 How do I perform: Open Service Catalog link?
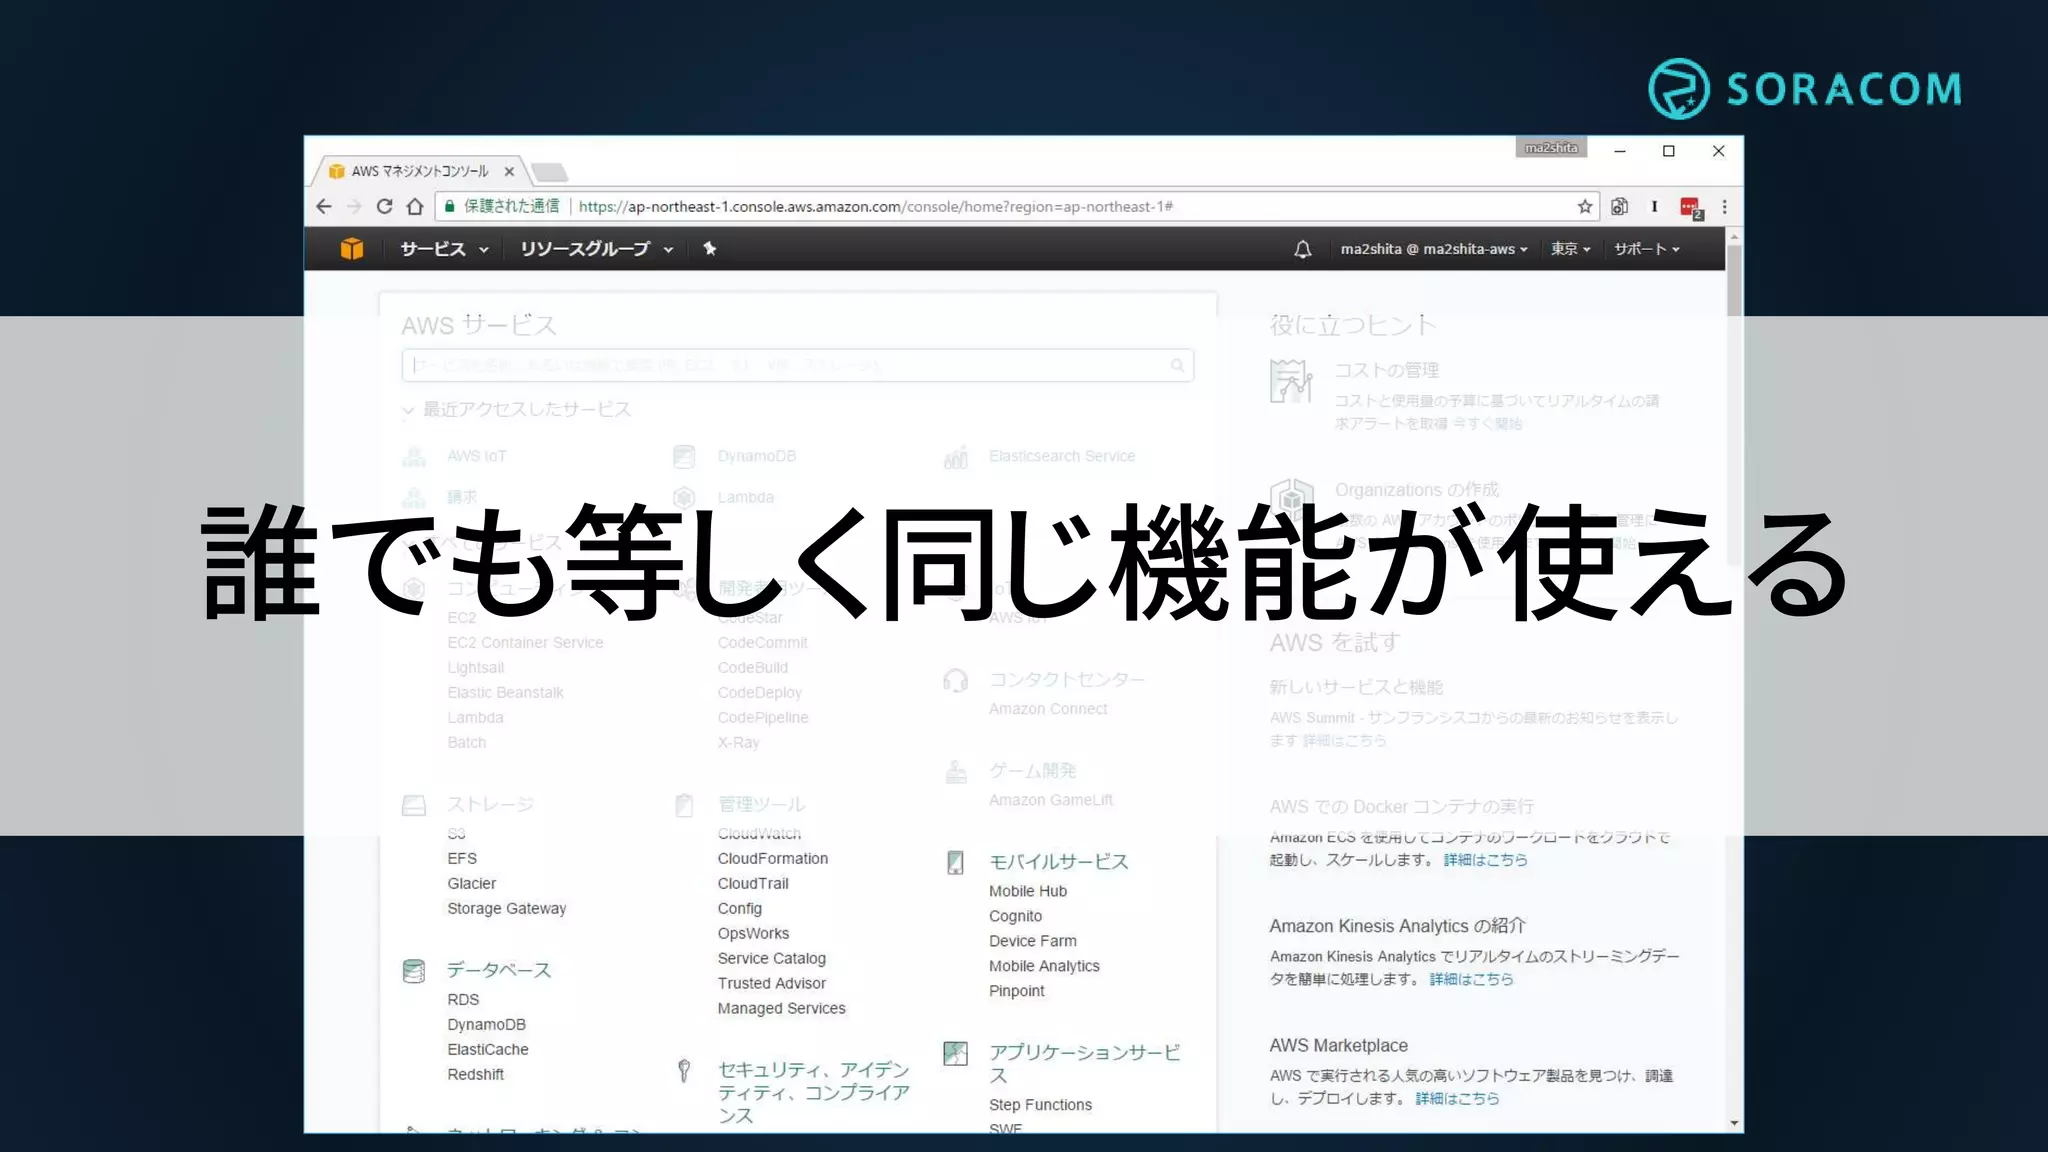coord(772,959)
